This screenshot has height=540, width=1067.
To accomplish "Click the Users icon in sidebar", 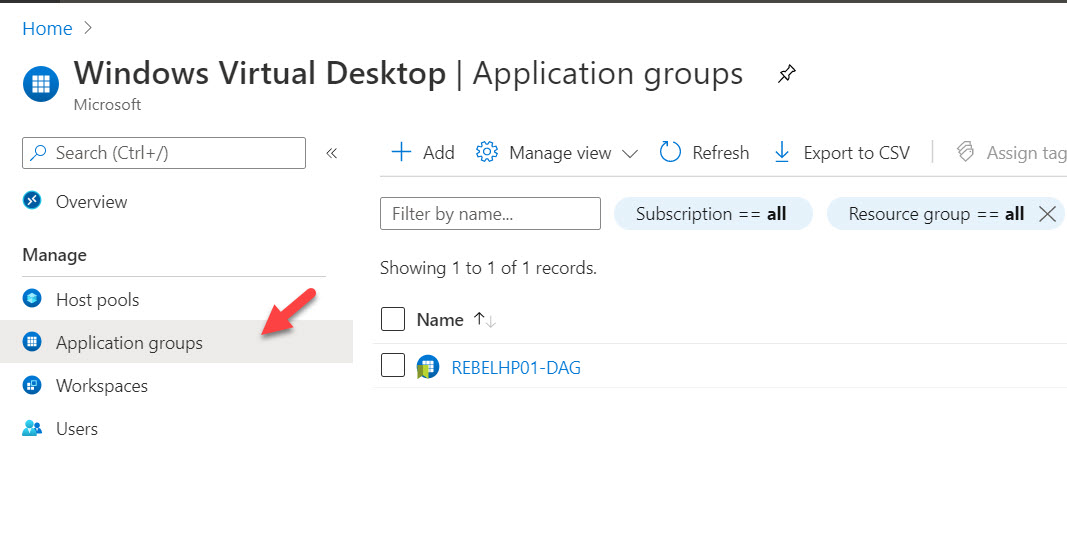I will (x=32, y=428).
